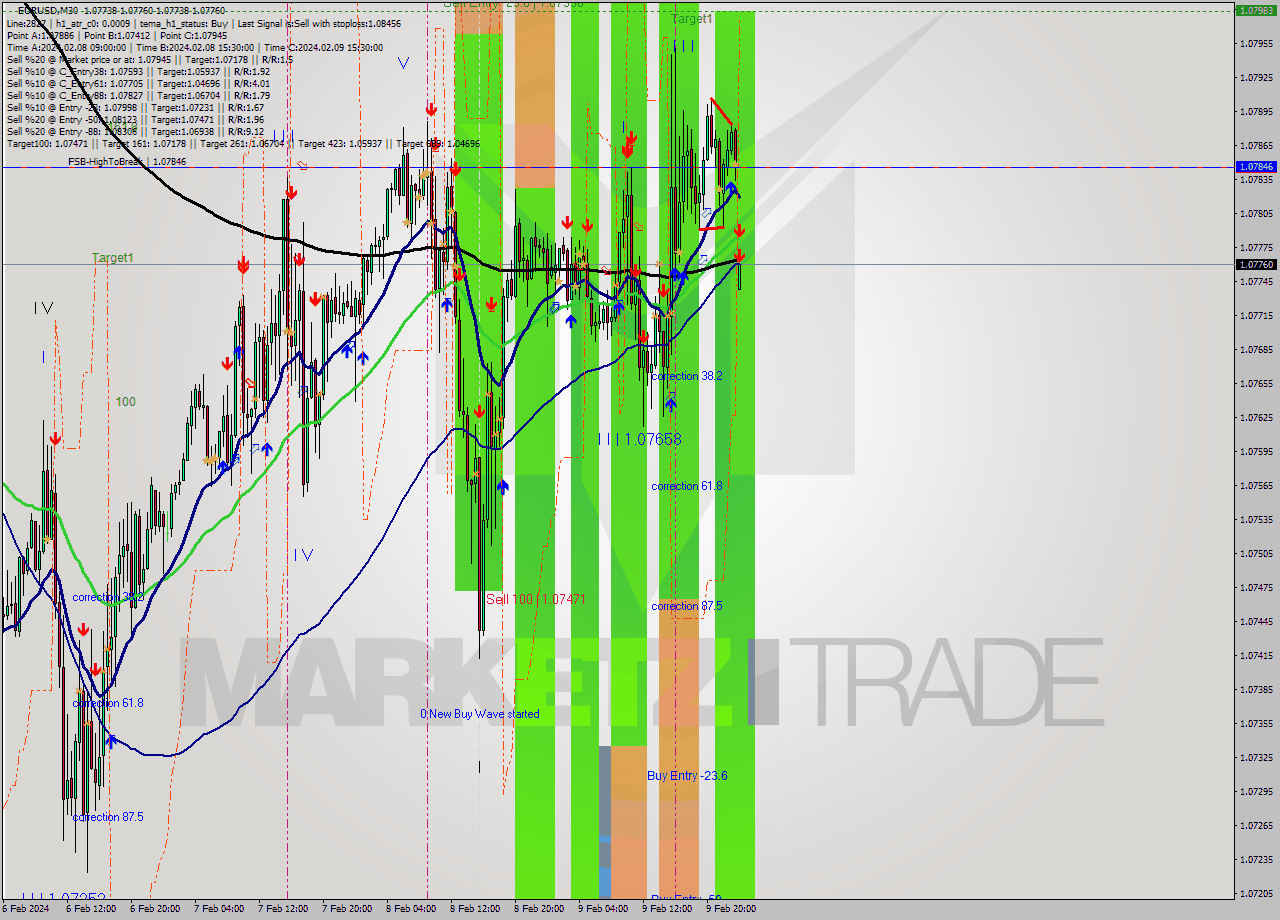The height and width of the screenshot is (920, 1280).
Task: Click the 1.07295 price axis label
Action: pos(1256,791)
